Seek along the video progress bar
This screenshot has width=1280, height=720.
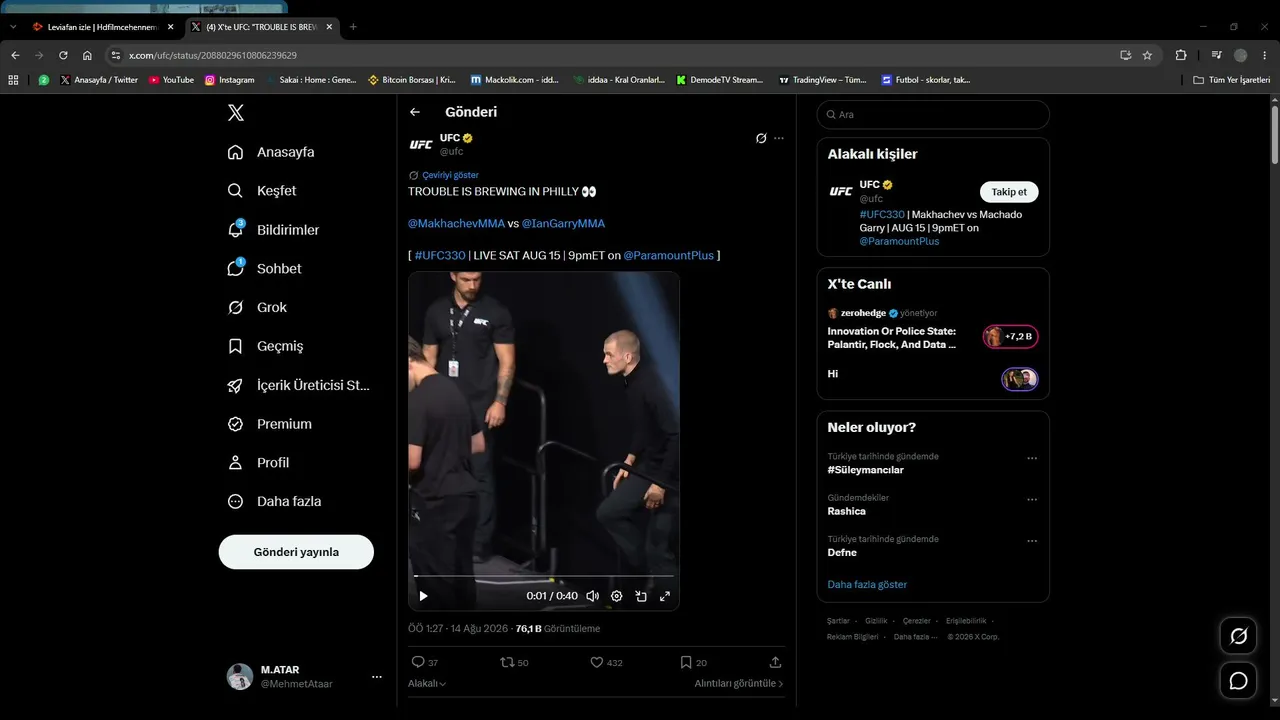[544, 577]
